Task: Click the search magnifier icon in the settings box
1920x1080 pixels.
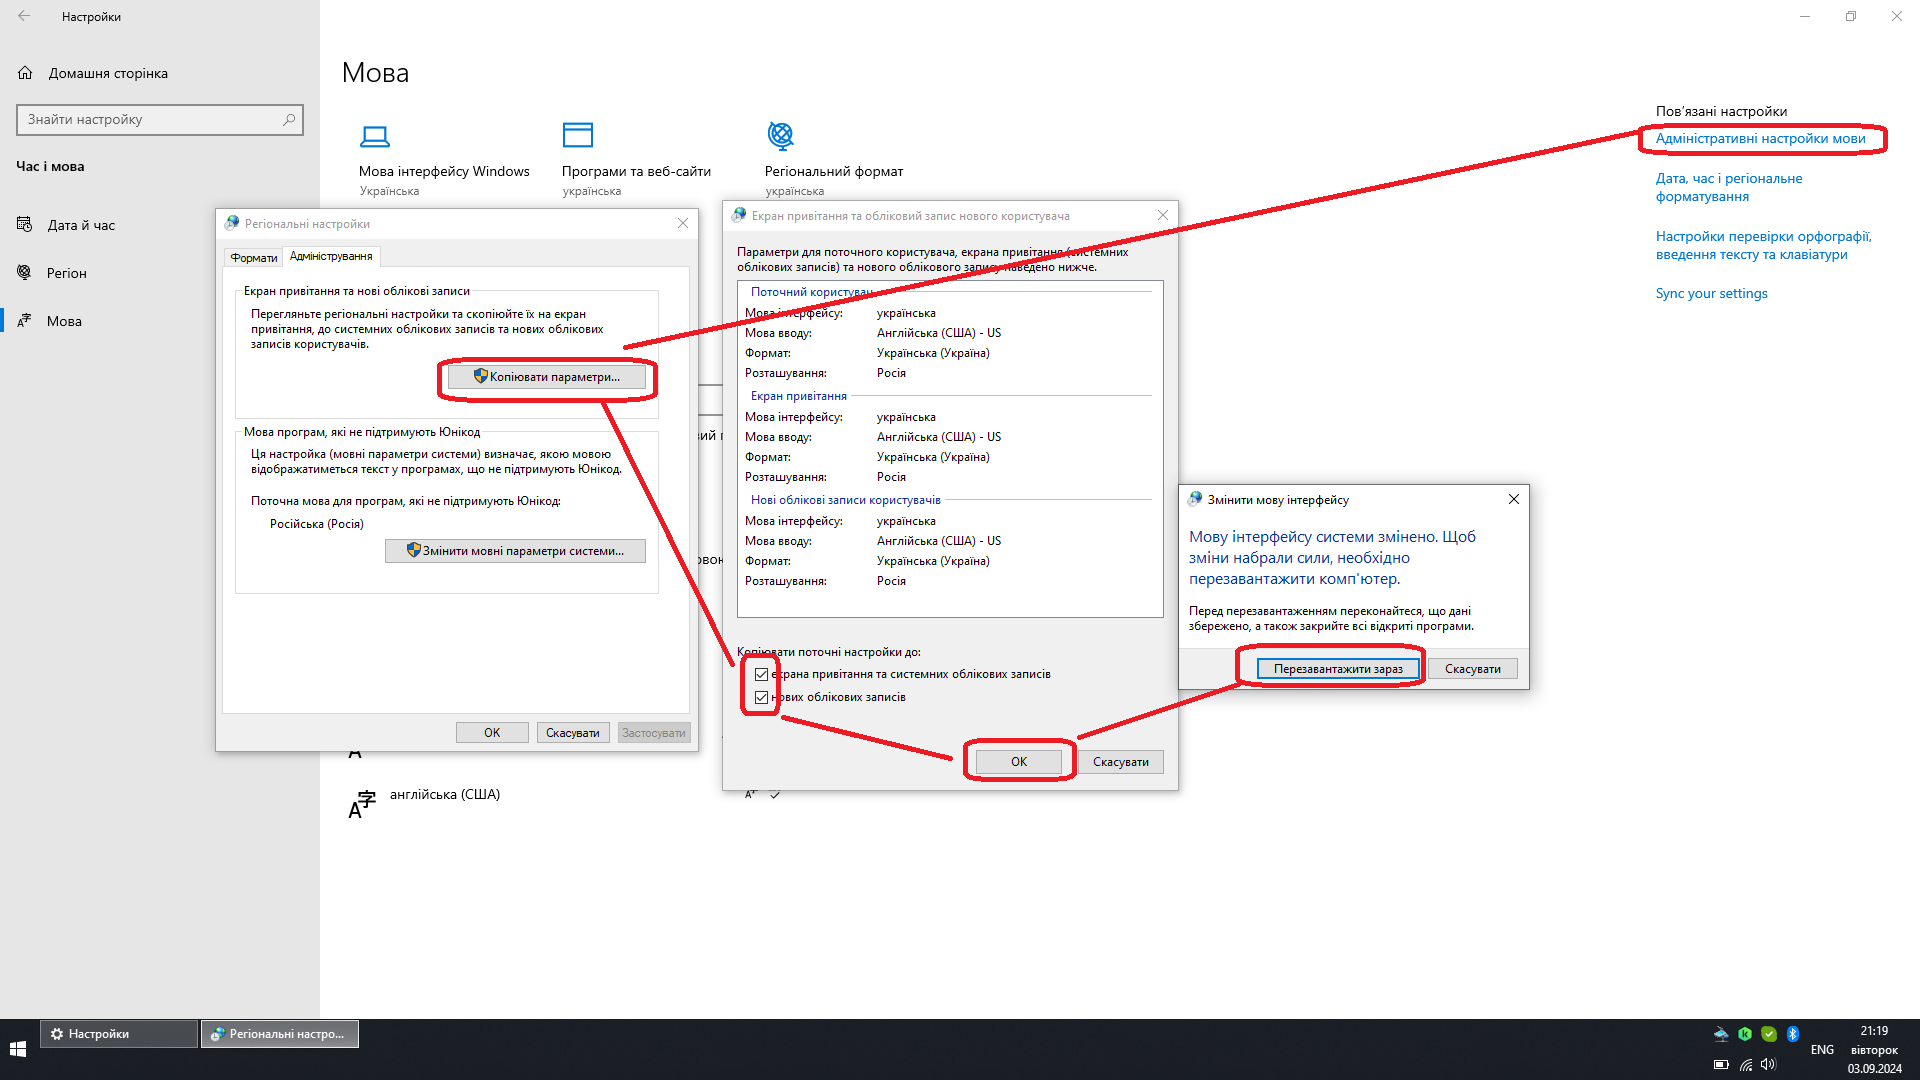Action: [289, 119]
